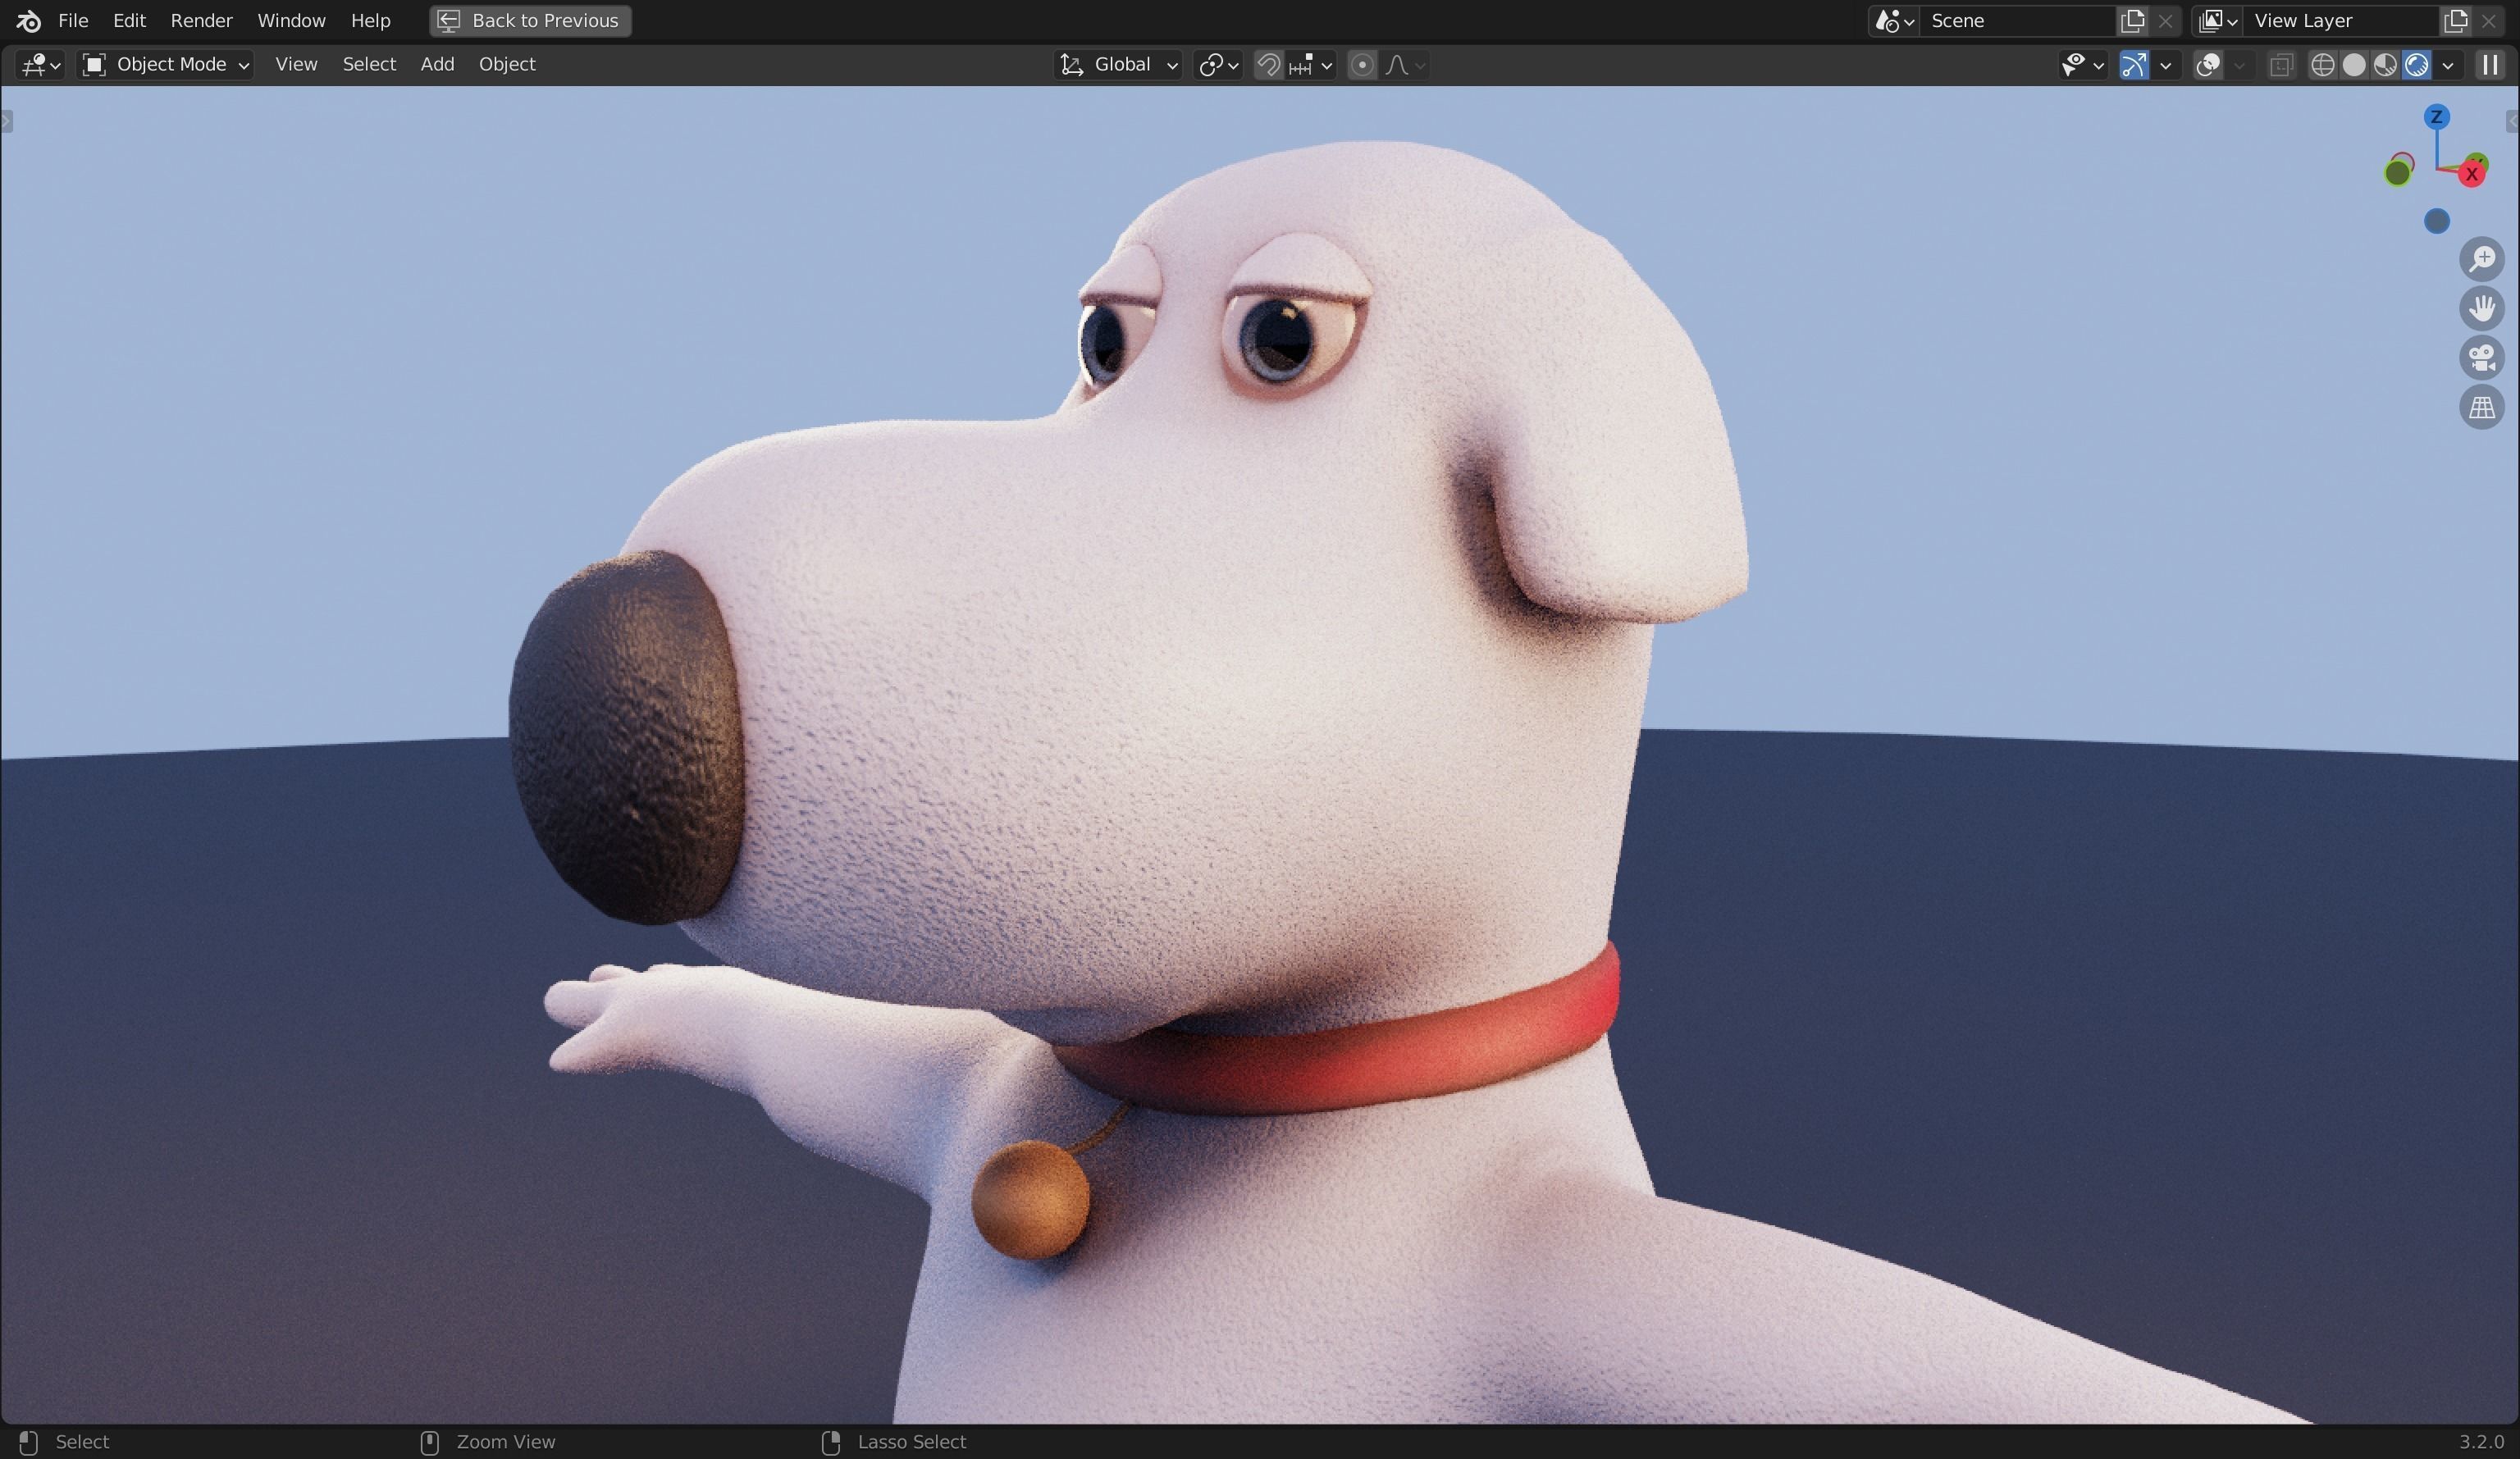This screenshot has height=1459, width=2520.
Task: Click the "Zoom View" status text
Action: pos(506,1442)
